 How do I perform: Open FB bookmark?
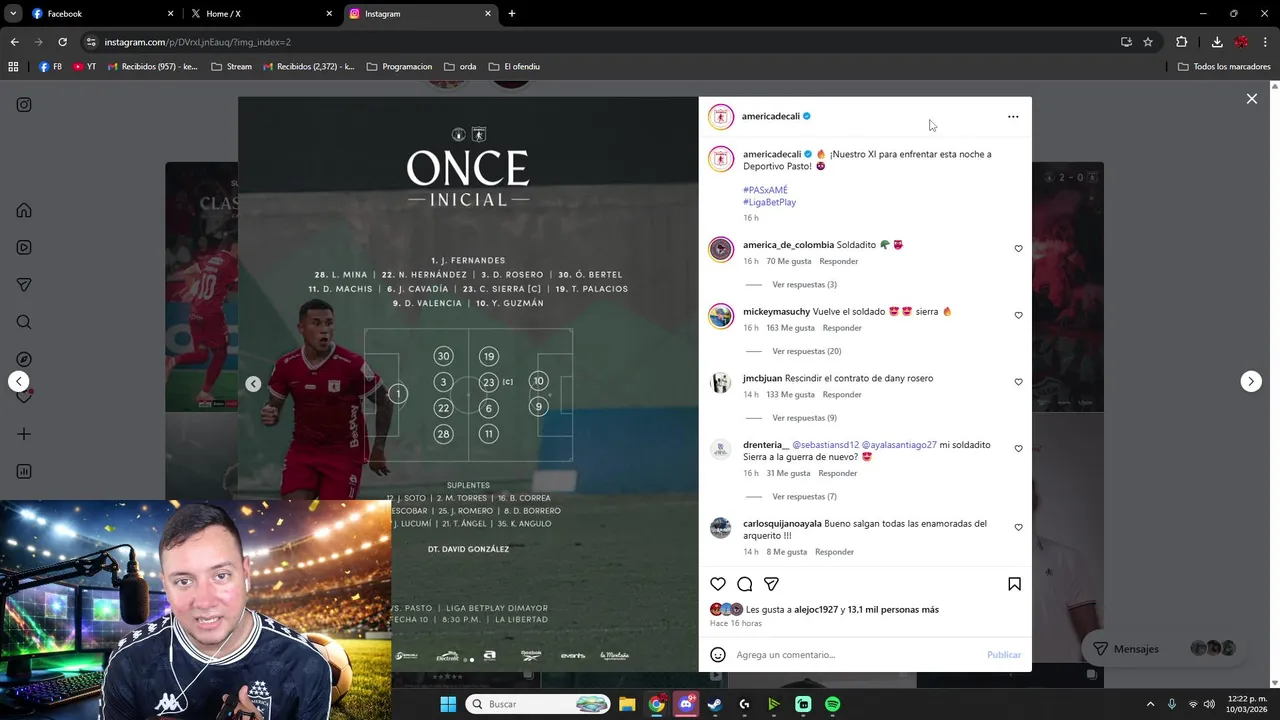(x=50, y=67)
